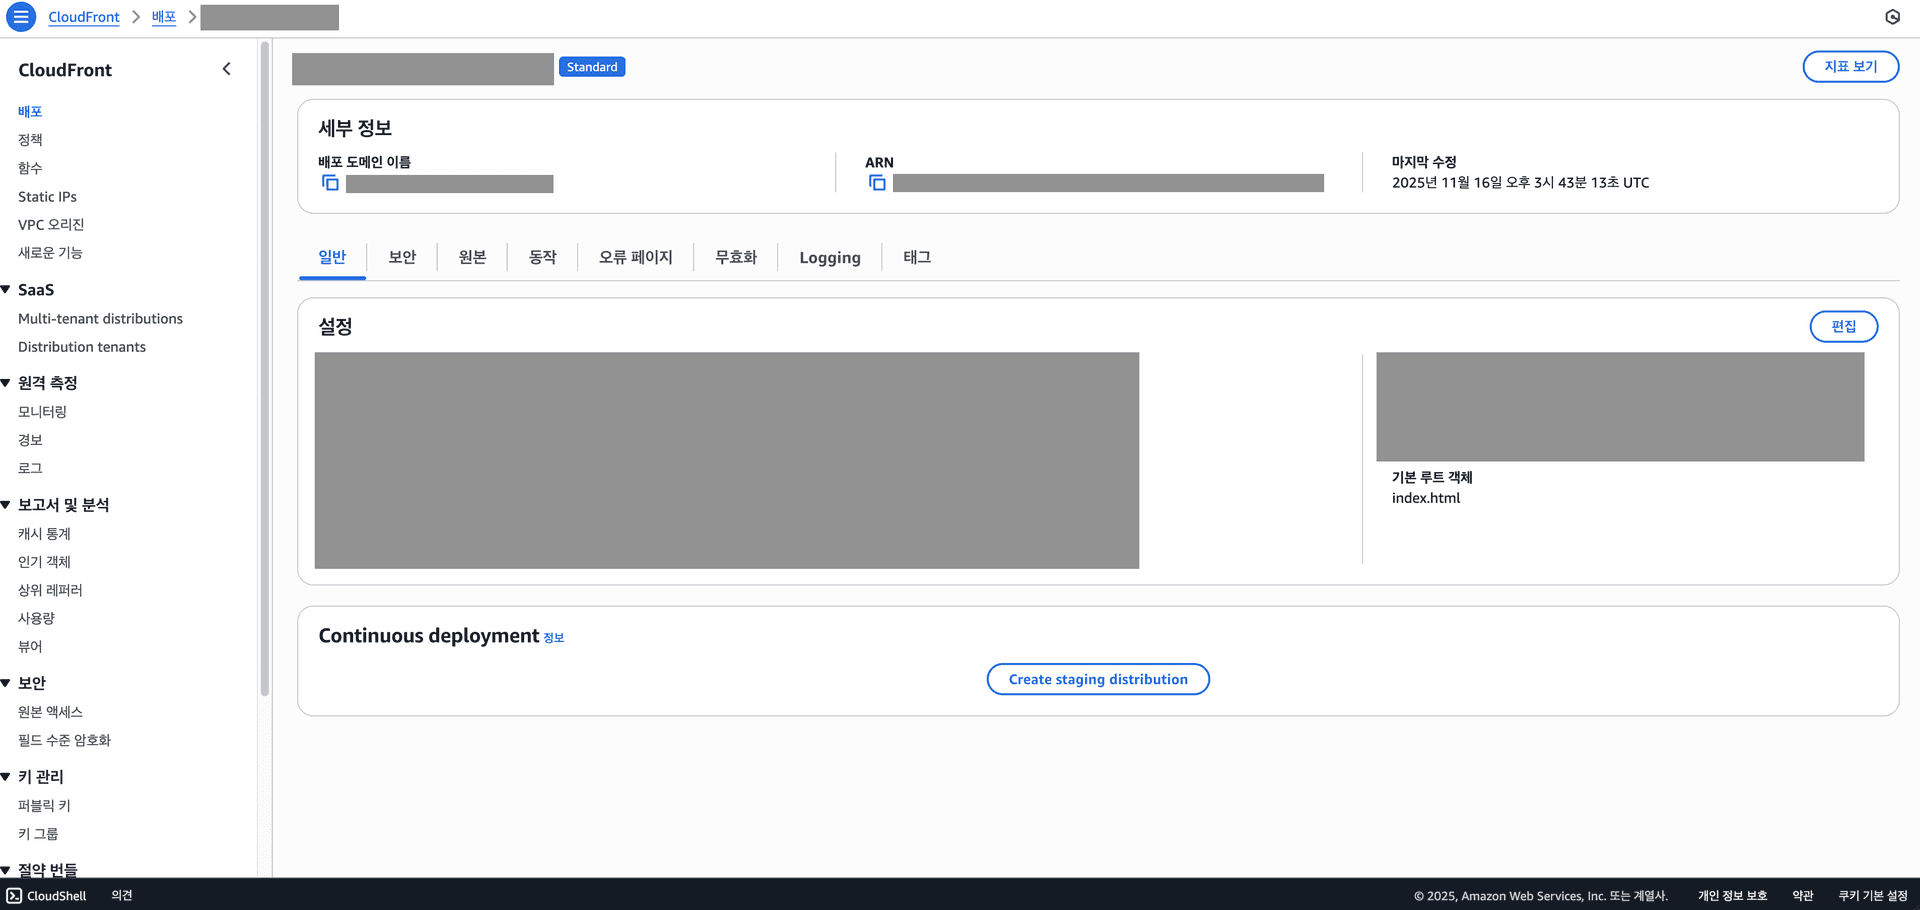Open the navigation hamburger menu

coord(21,17)
